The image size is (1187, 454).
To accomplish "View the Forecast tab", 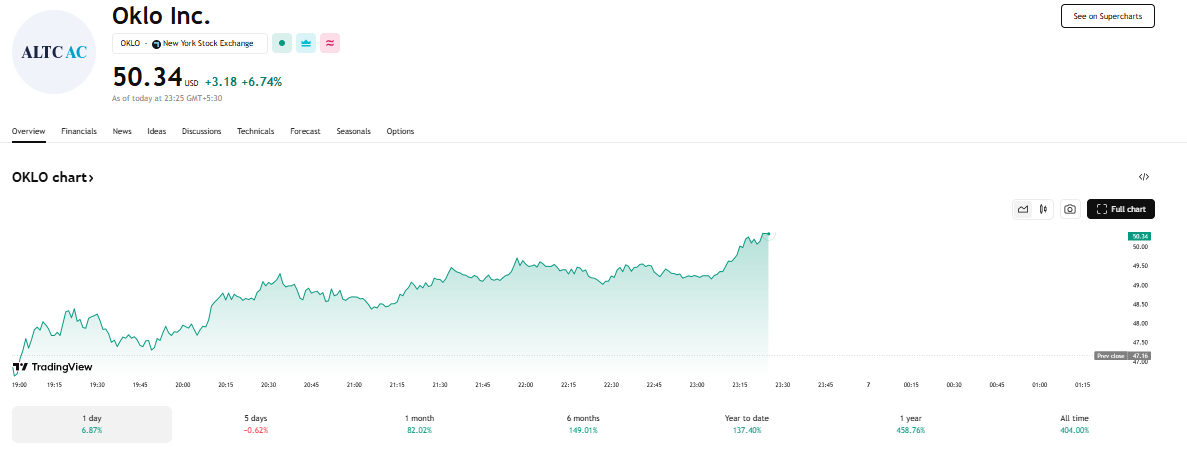I will coord(305,131).
